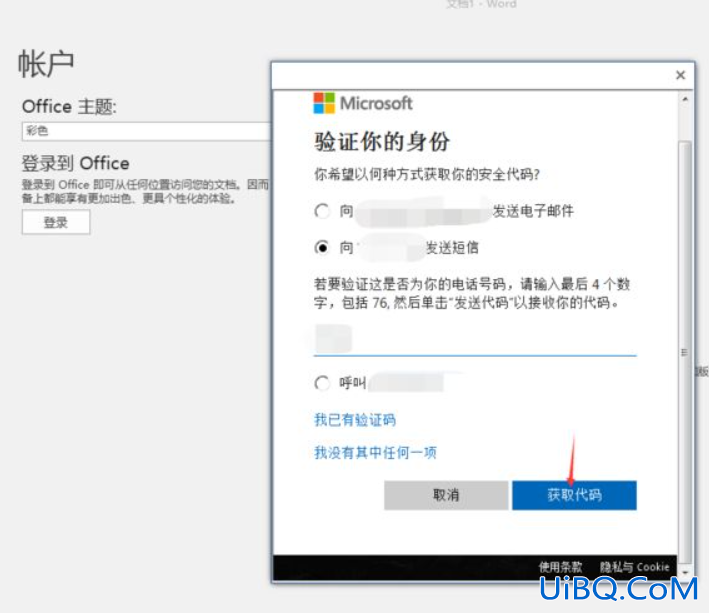The image size is (709, 613).
Task: Select the send SMS (发送短信) radio option
Action: click(x=322, y=247)
